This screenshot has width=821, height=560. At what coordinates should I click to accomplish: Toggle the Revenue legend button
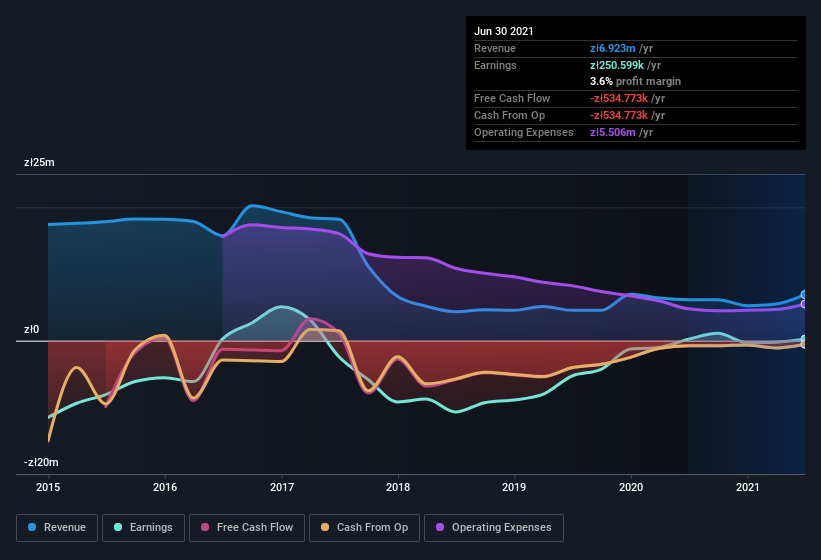click(57, 528)
